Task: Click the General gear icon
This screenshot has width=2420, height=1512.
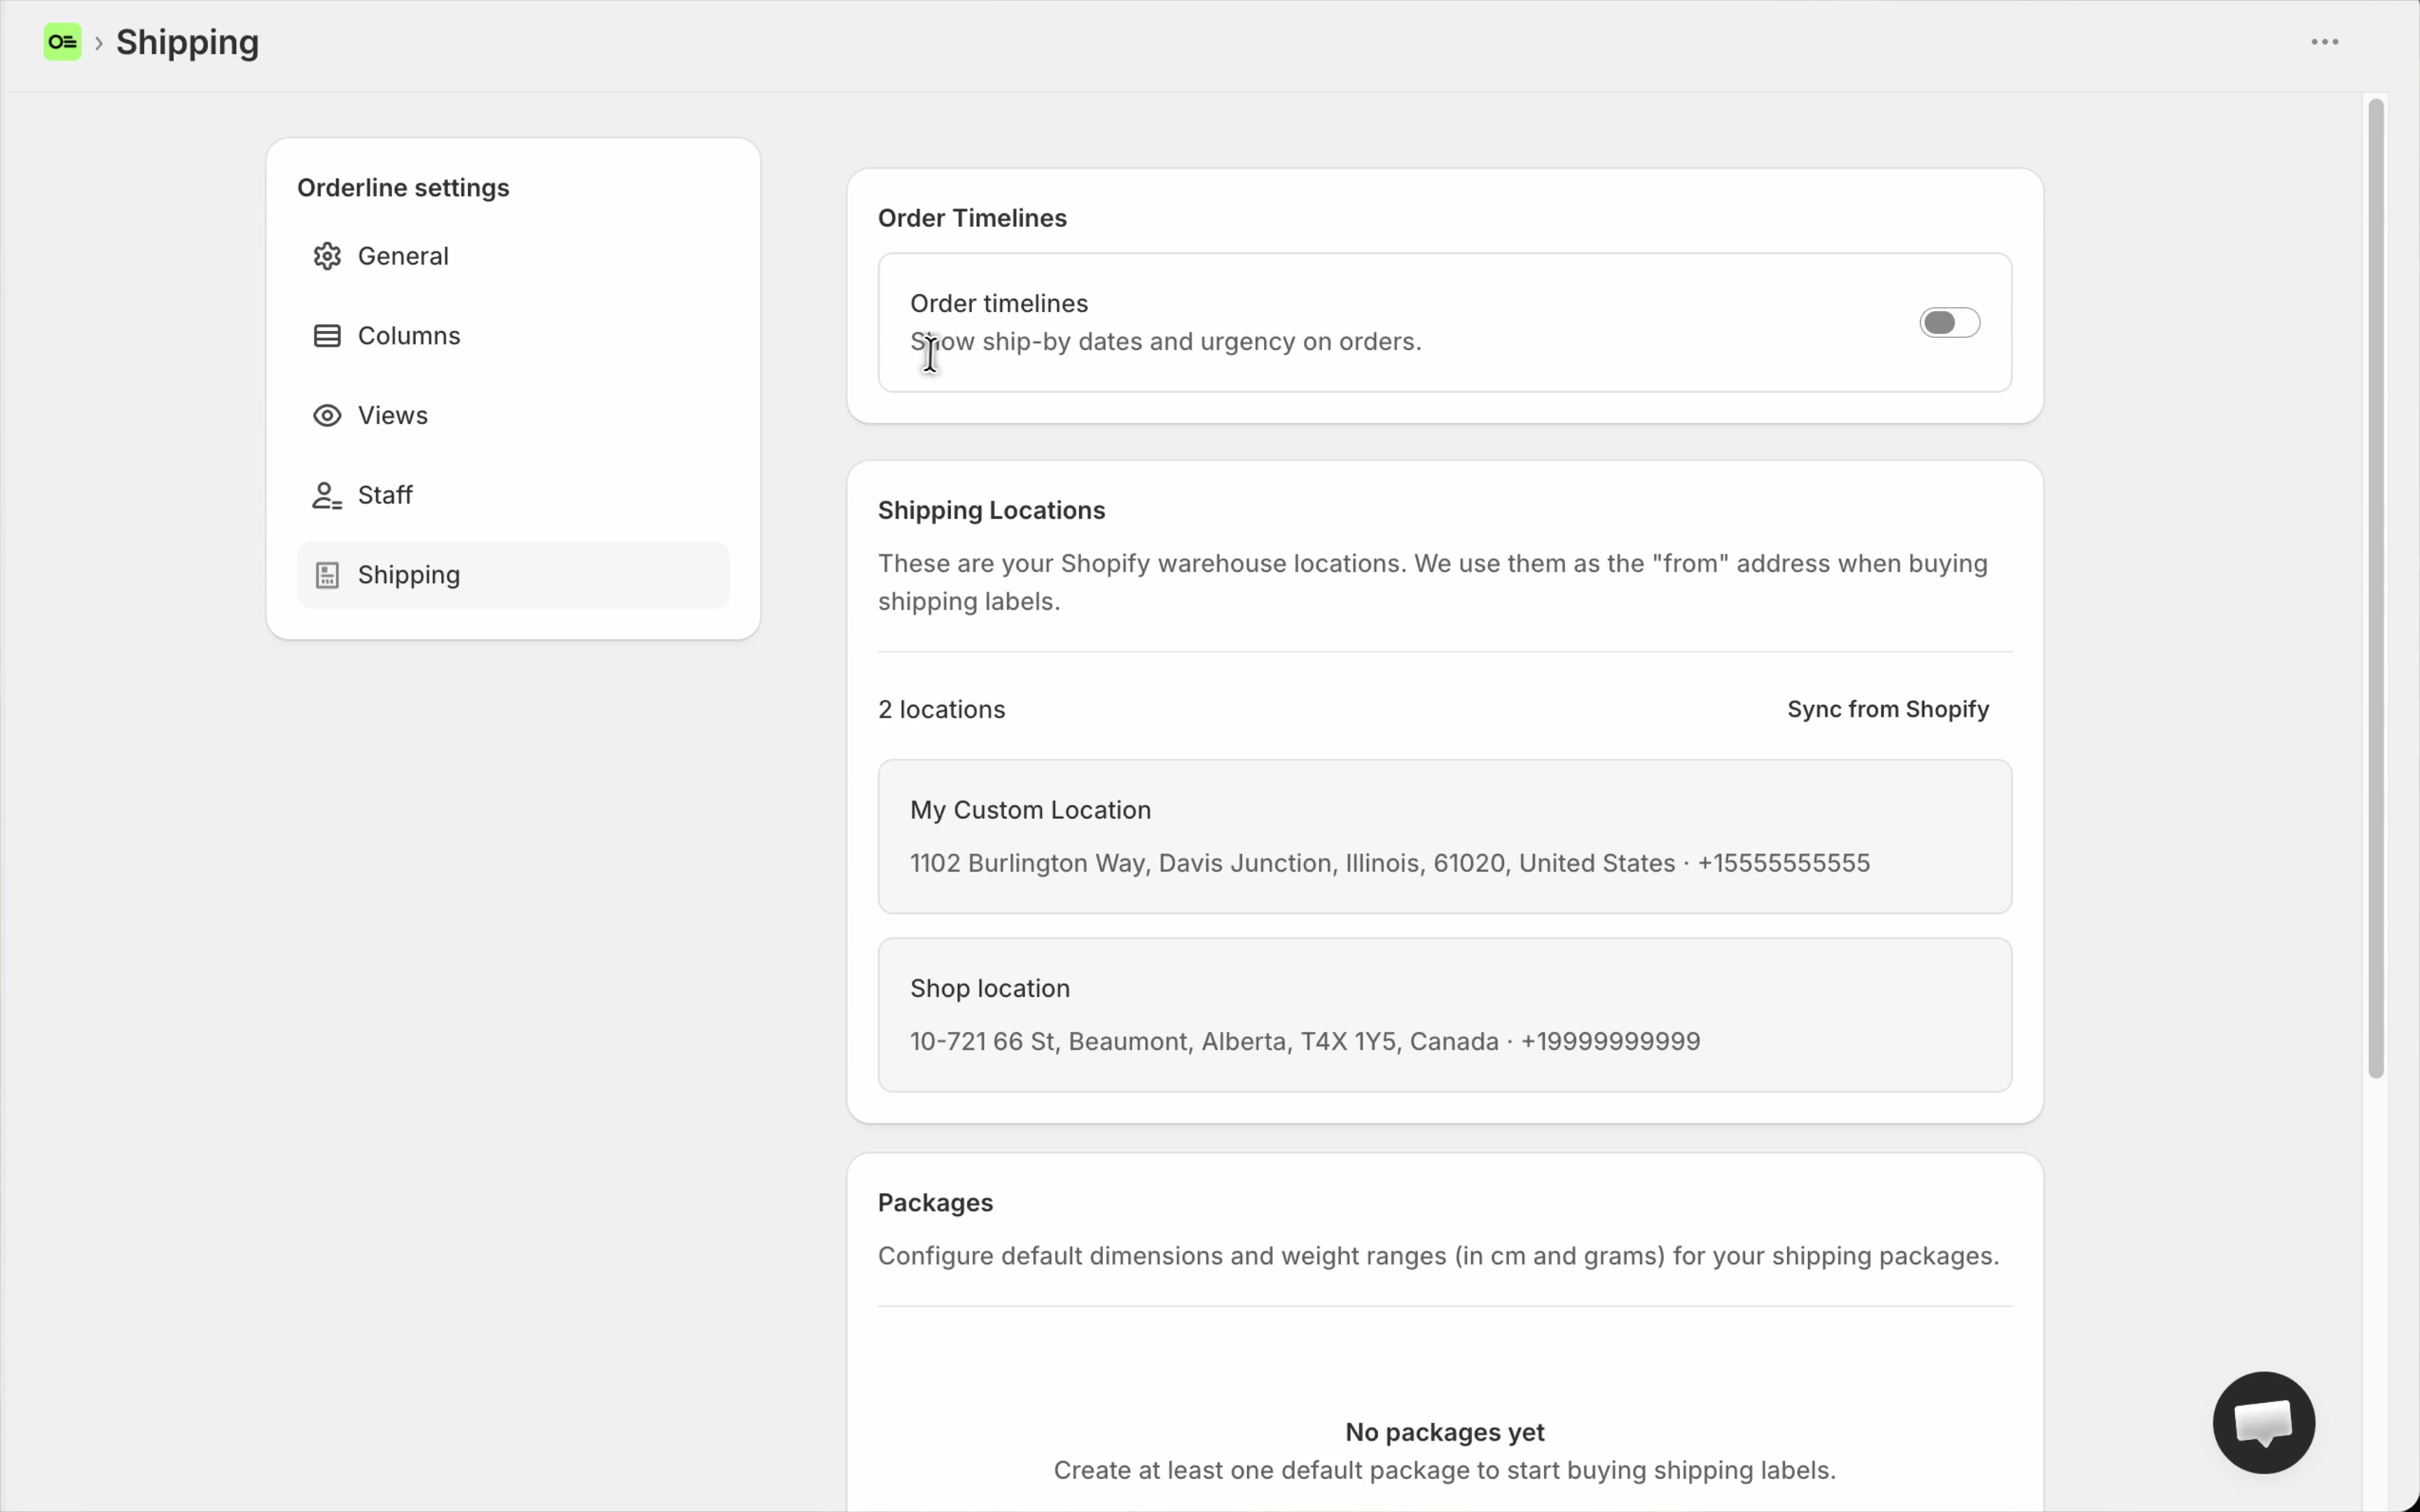Action: (327, 256)
